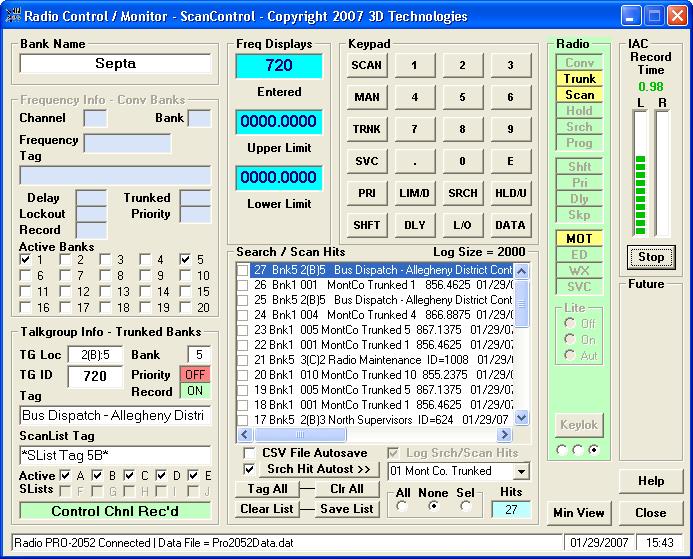Click the PRI keypad key
This screenshot has width=693, height=559.
(x=367, y=193)
